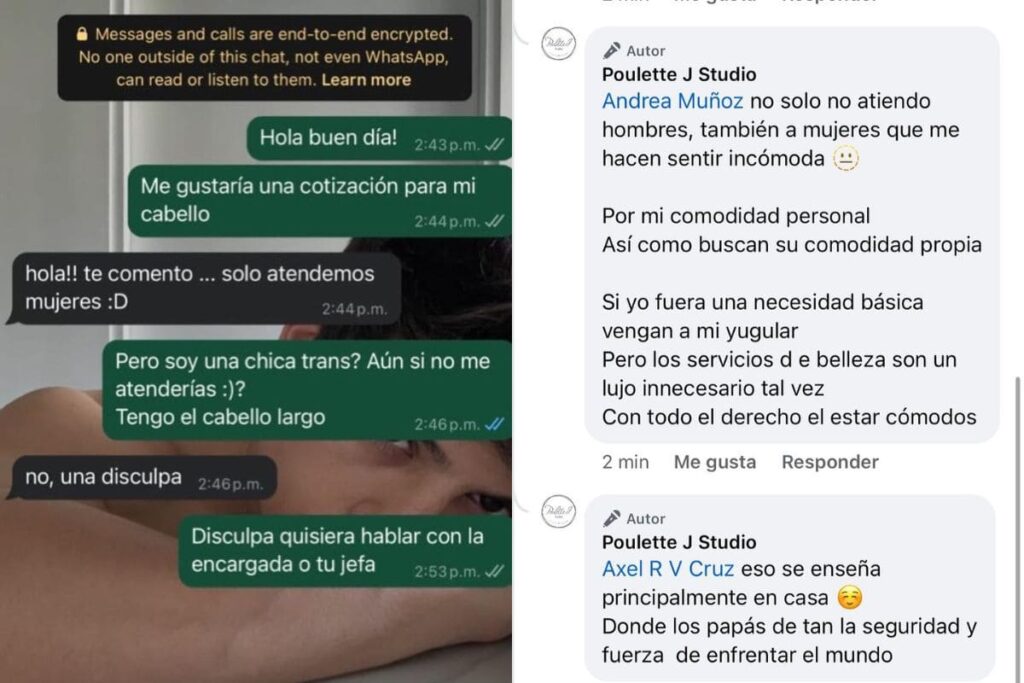
Task: Click the lock icon in encryption notice
Action: 82,34
